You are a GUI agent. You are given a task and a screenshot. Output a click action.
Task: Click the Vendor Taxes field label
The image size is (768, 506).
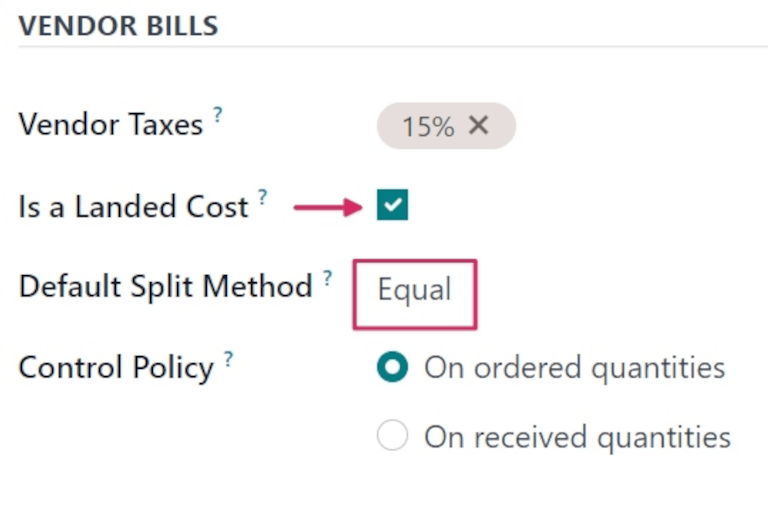point(111,125)
